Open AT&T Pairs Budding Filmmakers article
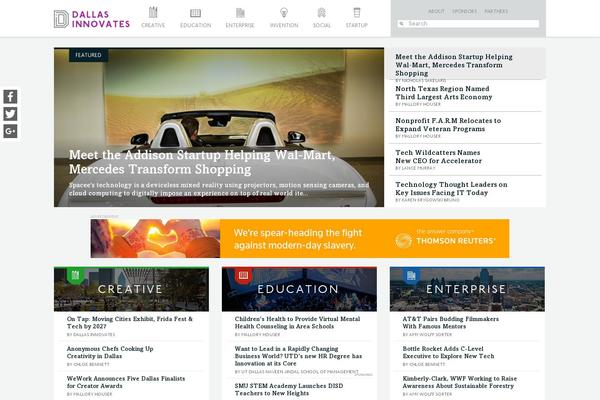The width and height of the screenshot is (600, 400). click(x=450, y=323)
